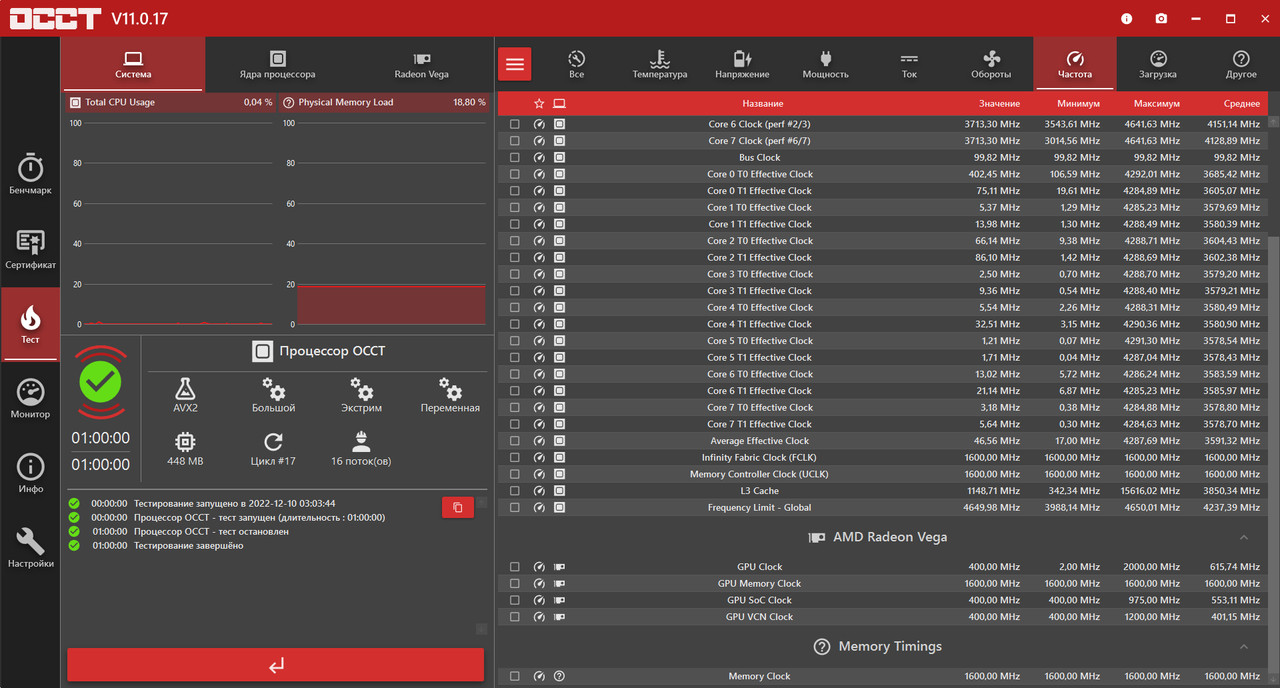Tick the Bus Clock checkbox
Viewport: 1280px width, 688px height.
[515, 157]
